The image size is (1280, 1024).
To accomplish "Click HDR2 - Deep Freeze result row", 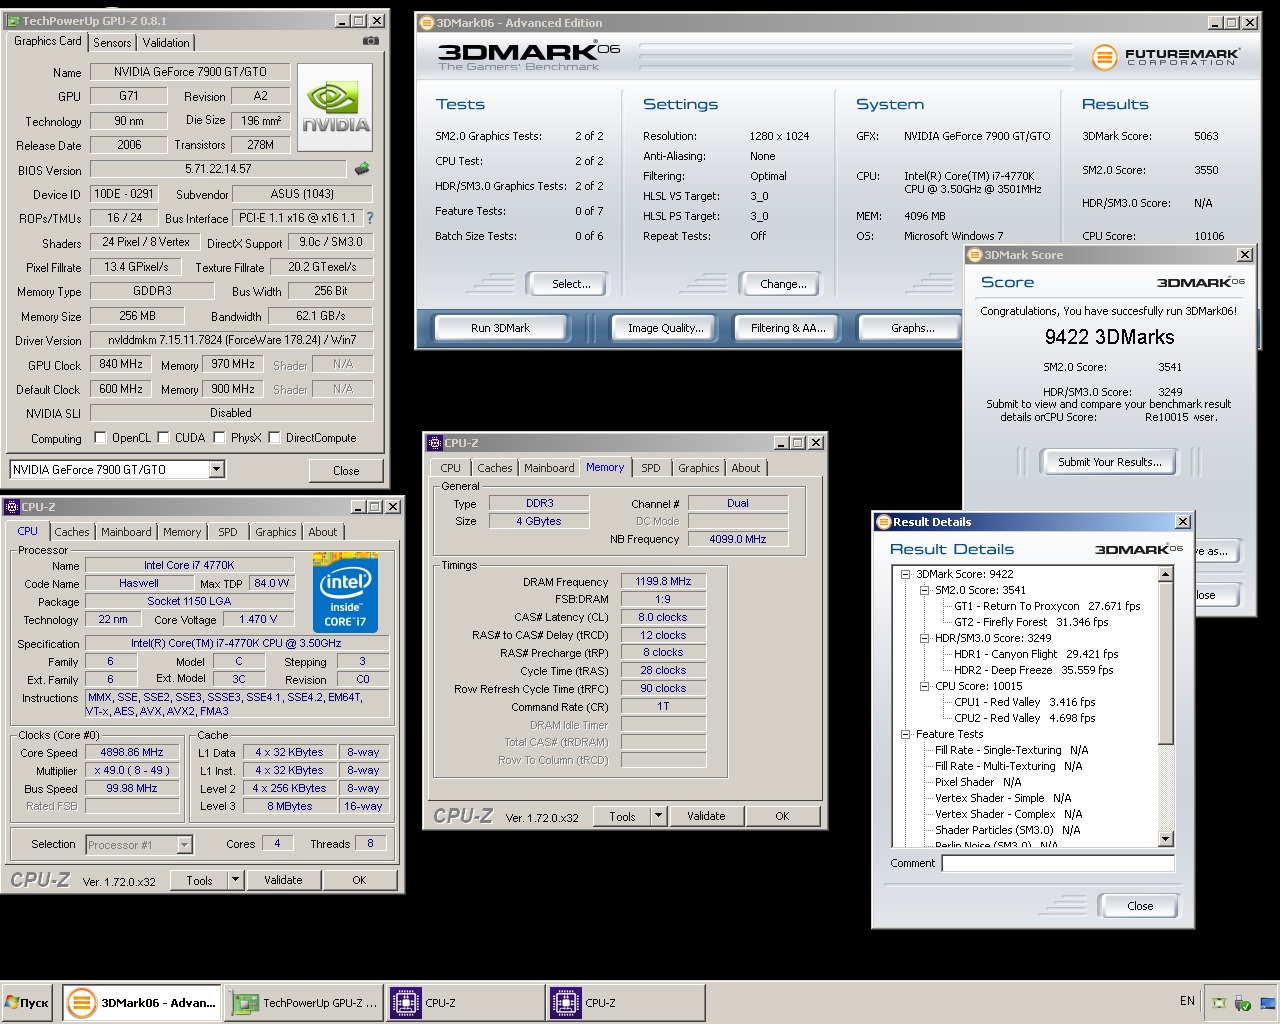I will tap(1033, 670).
